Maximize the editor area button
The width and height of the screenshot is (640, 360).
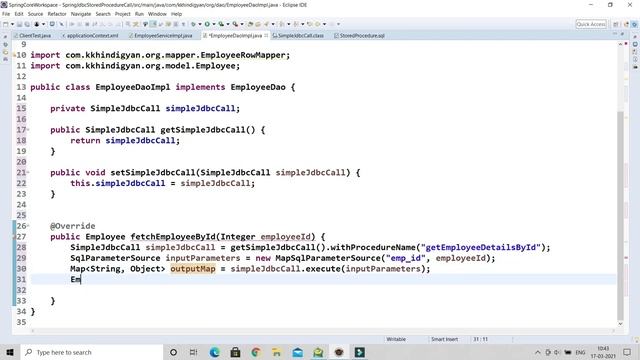pos(622,33)
